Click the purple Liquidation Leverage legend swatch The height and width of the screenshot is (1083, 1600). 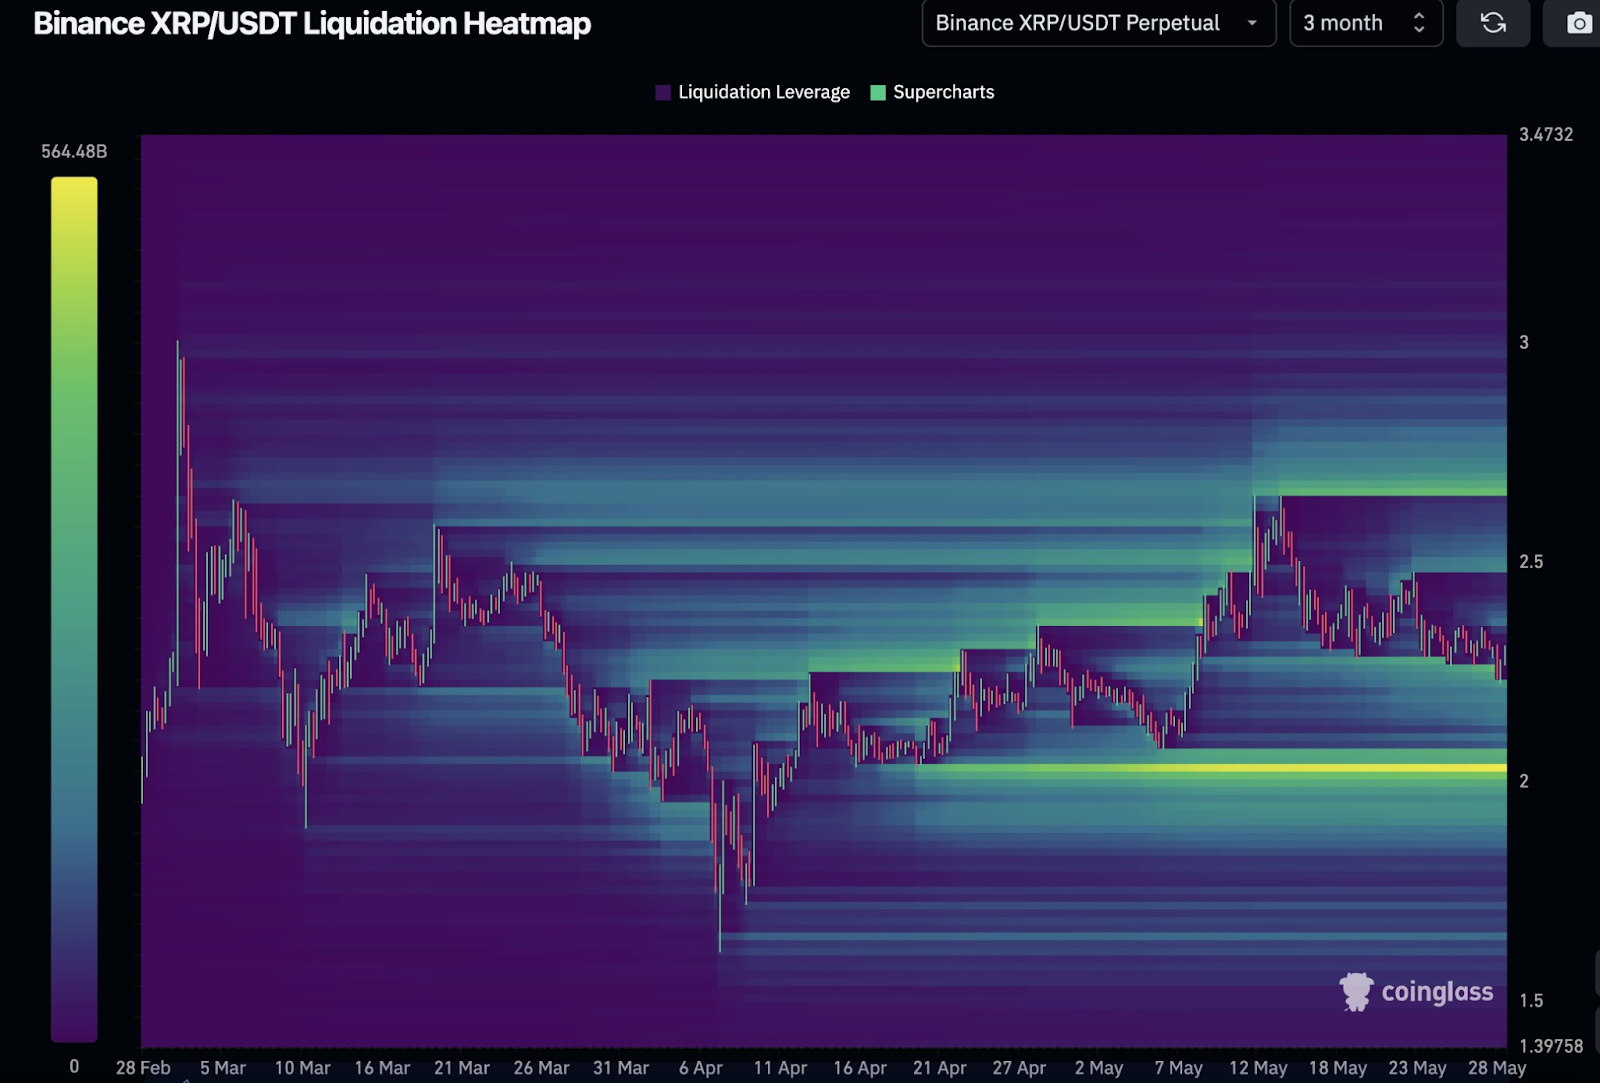pyautogui.click(x=663, y=93)
